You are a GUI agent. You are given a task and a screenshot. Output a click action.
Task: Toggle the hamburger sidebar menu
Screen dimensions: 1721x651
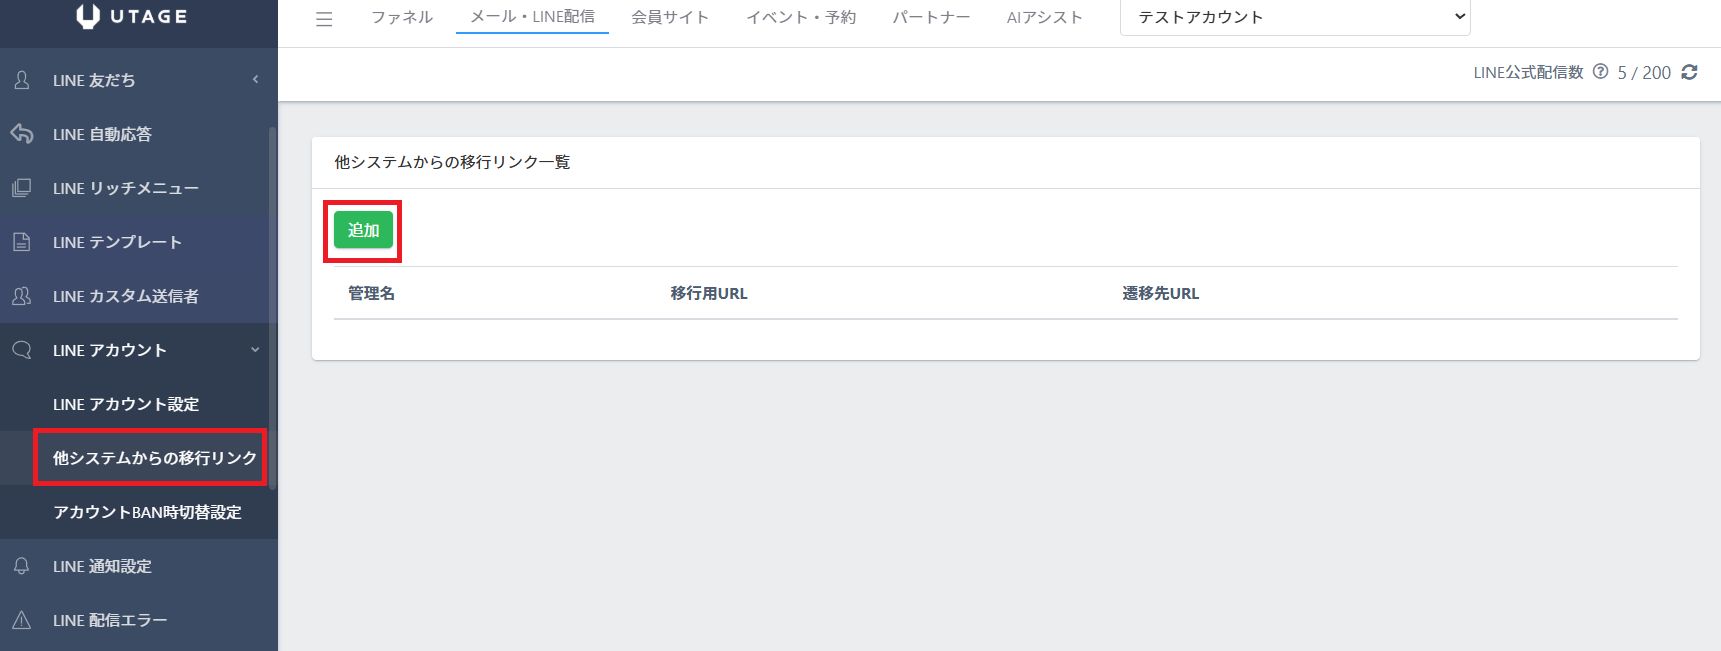[324, 19]
